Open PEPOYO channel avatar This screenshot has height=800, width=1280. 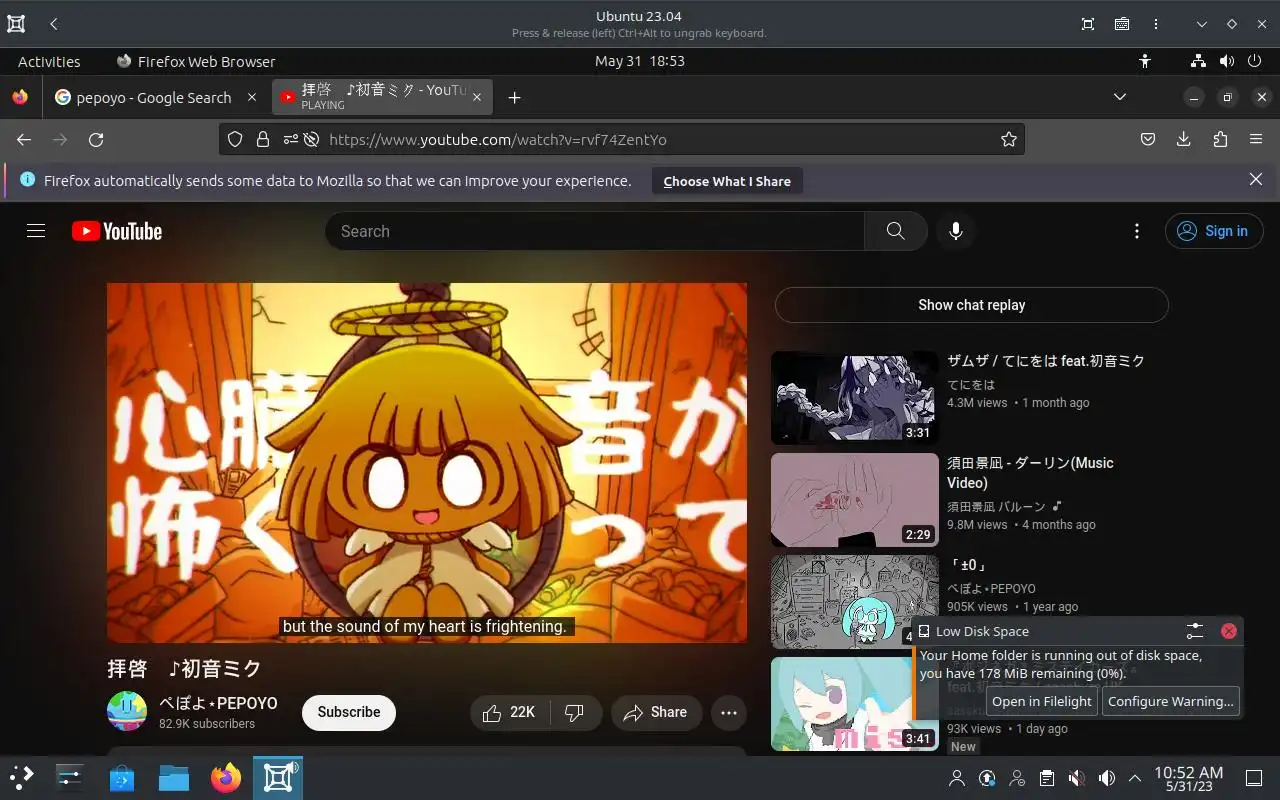[127, 711]
